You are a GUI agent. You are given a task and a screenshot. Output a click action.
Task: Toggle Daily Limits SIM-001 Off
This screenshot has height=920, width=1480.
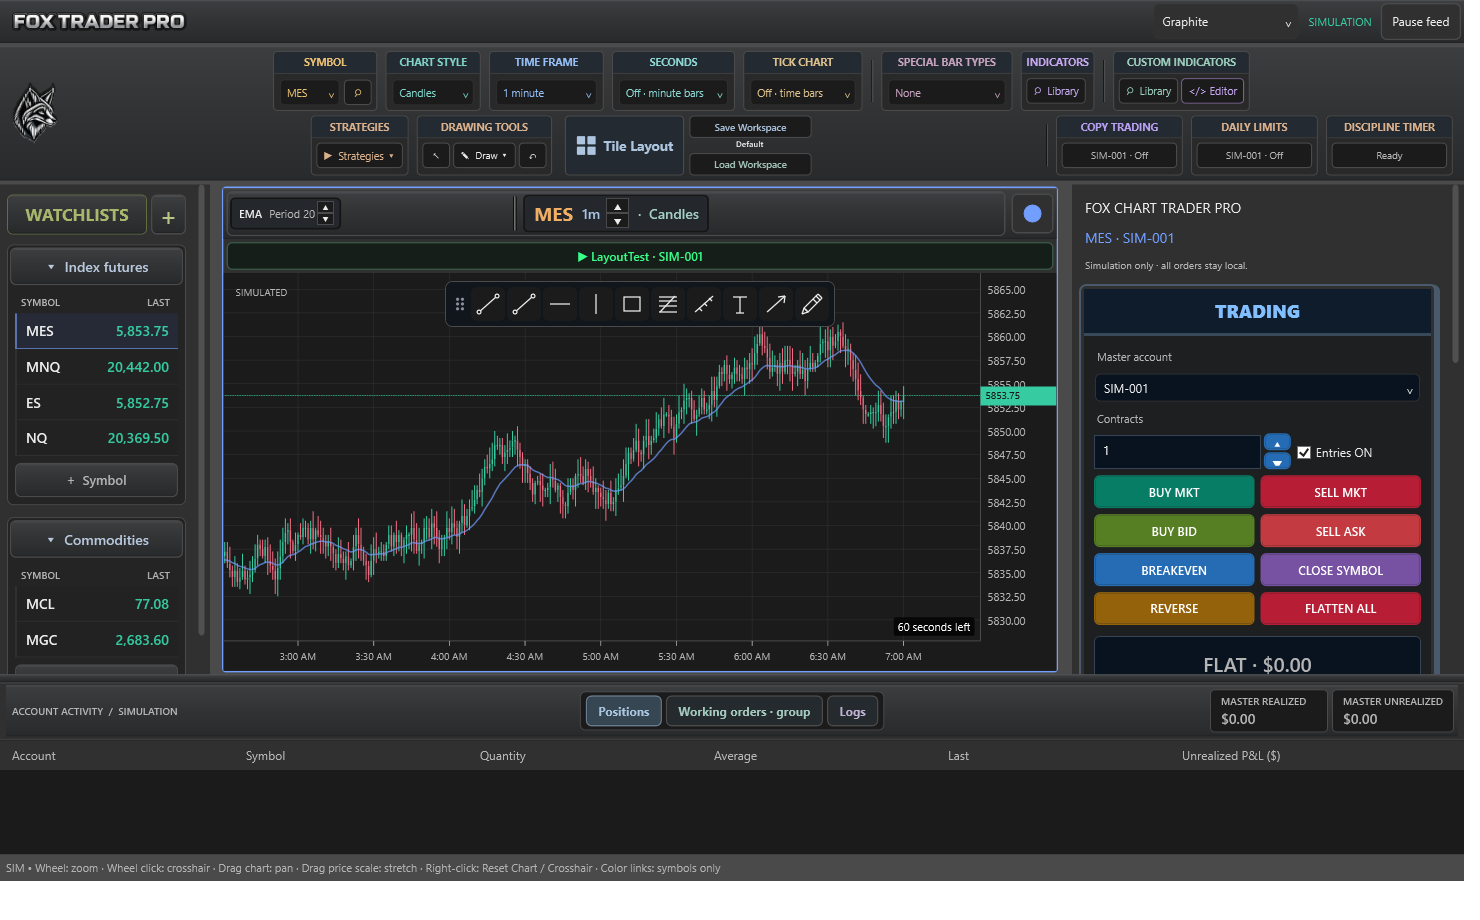[x=1254, y=156]
